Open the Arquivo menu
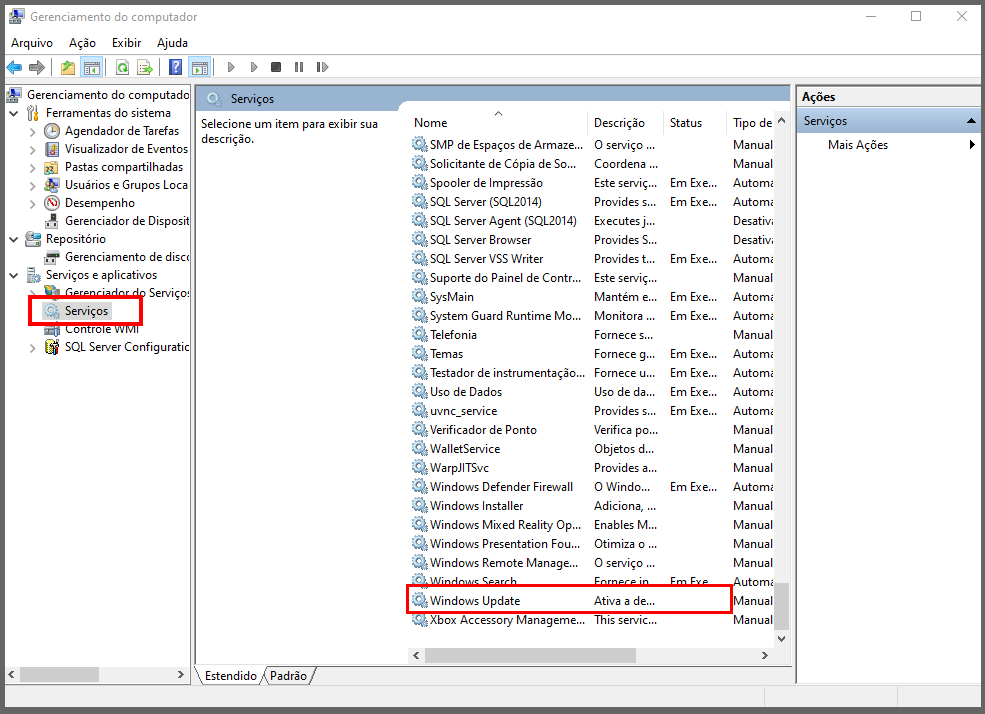 coord(32,43)
